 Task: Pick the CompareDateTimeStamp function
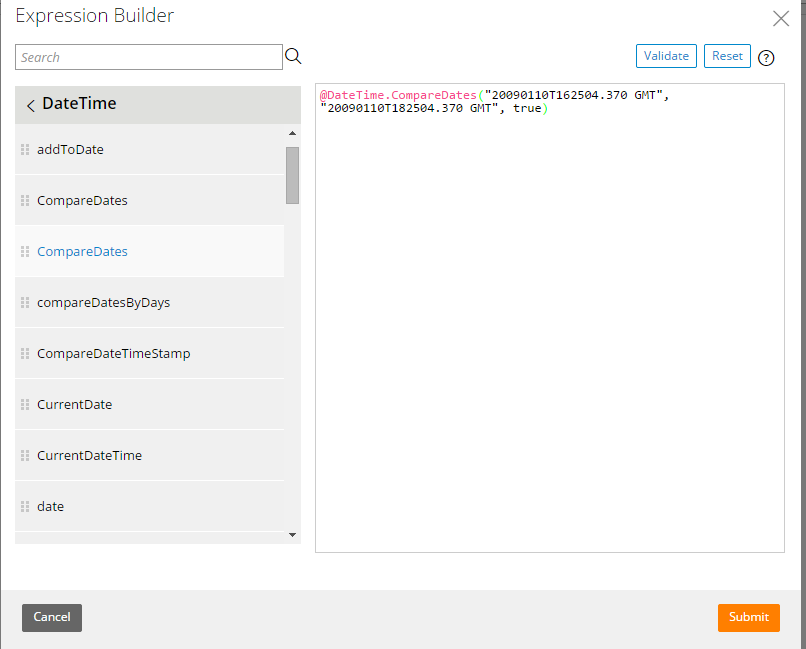[x=113, y=354]
